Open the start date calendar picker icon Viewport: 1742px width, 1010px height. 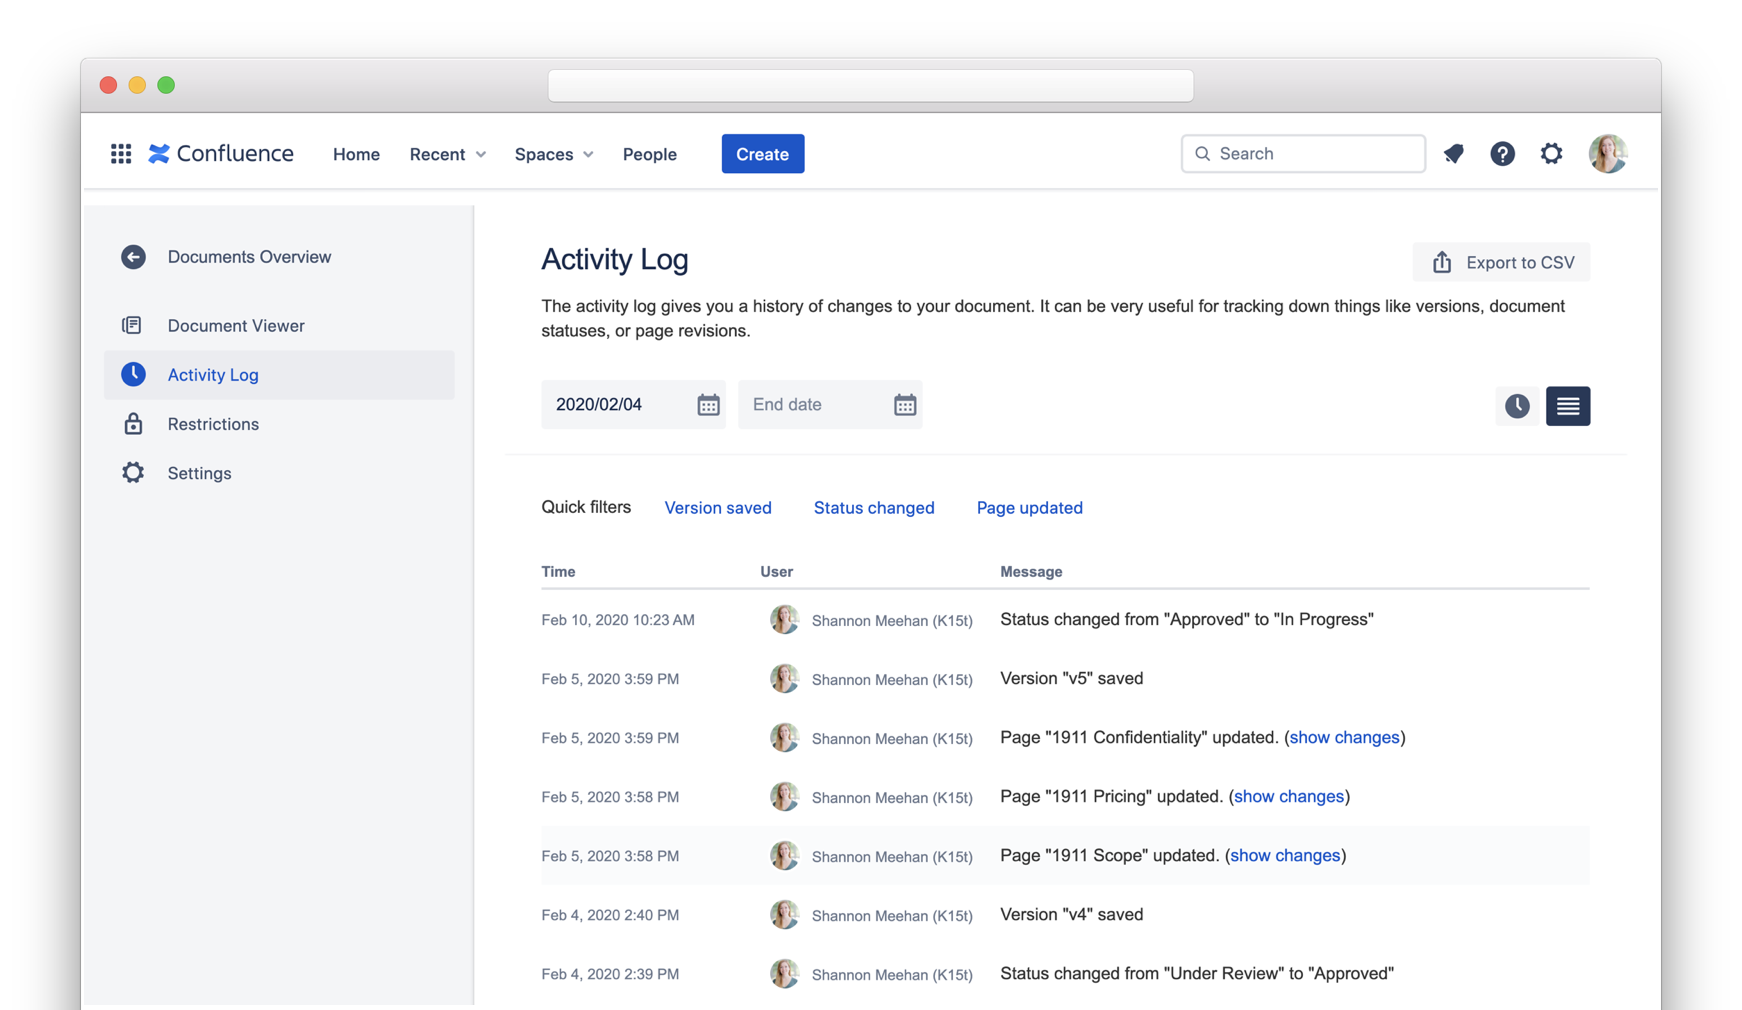708,405
